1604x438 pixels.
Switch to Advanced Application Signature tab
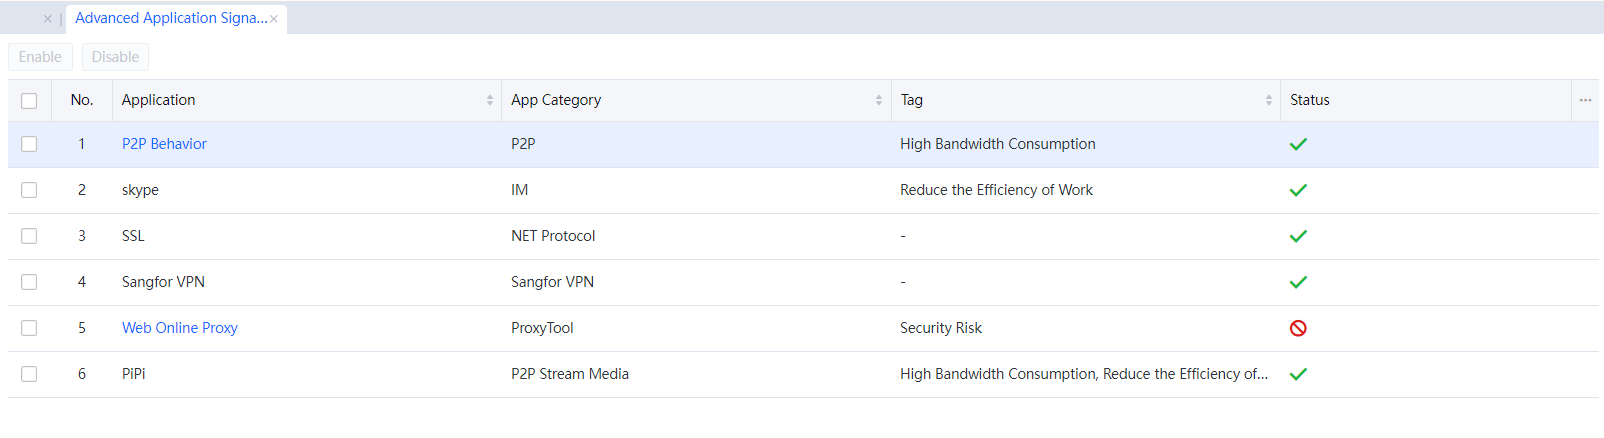click(170, 18)
